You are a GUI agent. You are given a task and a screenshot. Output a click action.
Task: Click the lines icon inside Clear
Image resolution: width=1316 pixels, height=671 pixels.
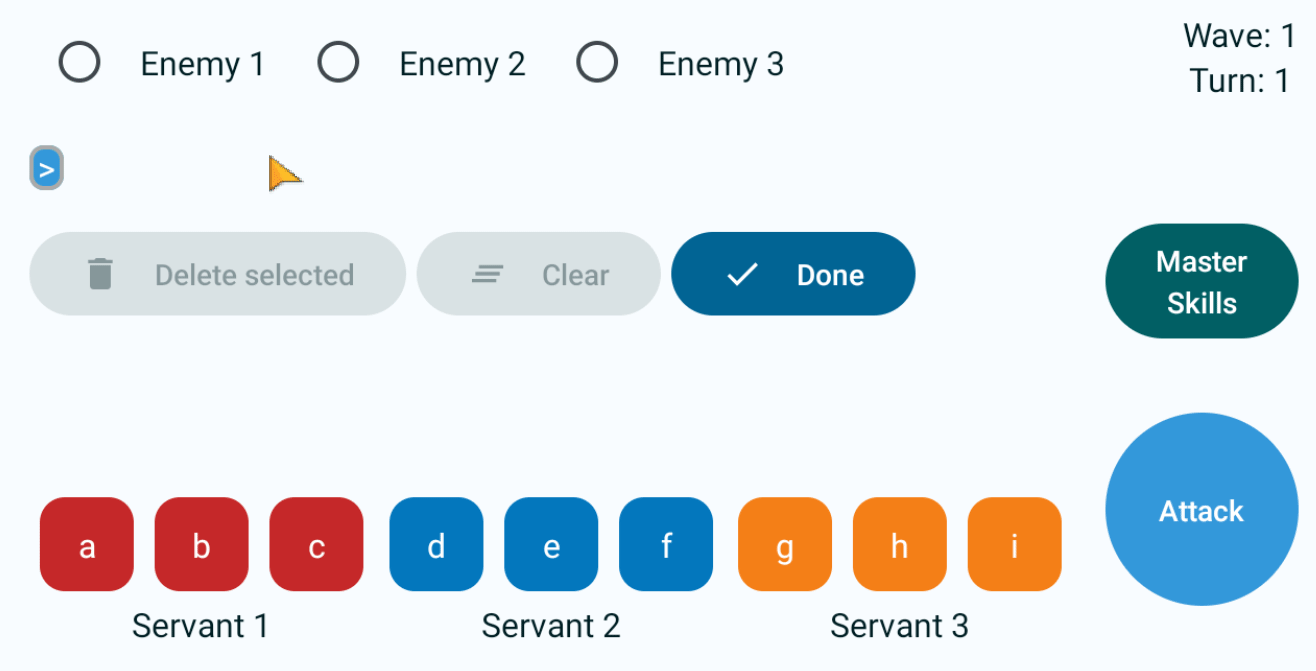486,274
